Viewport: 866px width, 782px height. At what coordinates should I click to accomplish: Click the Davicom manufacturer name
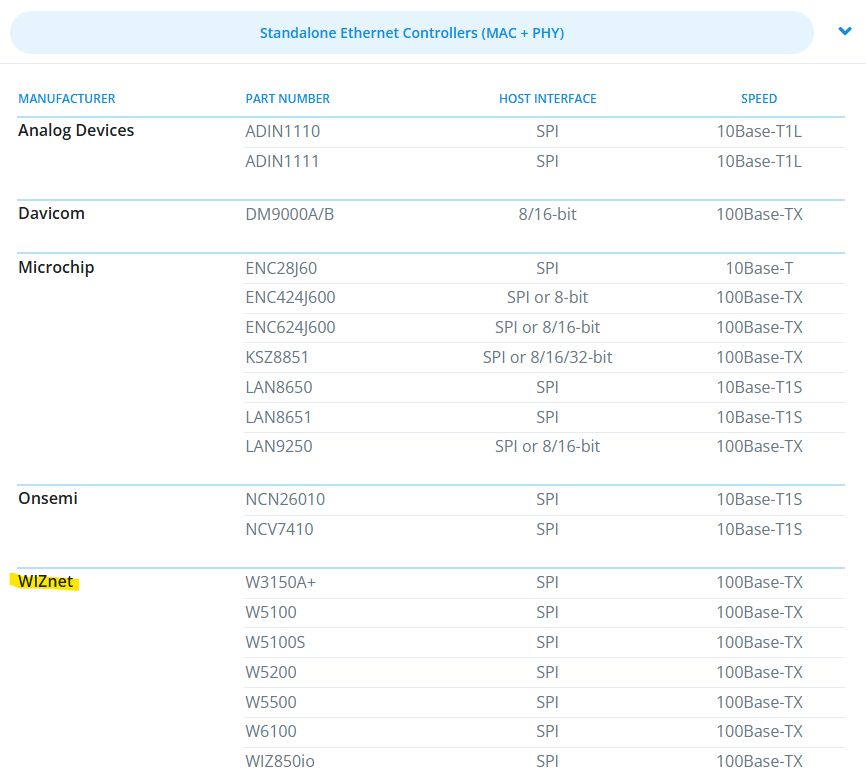coord(51,214)
